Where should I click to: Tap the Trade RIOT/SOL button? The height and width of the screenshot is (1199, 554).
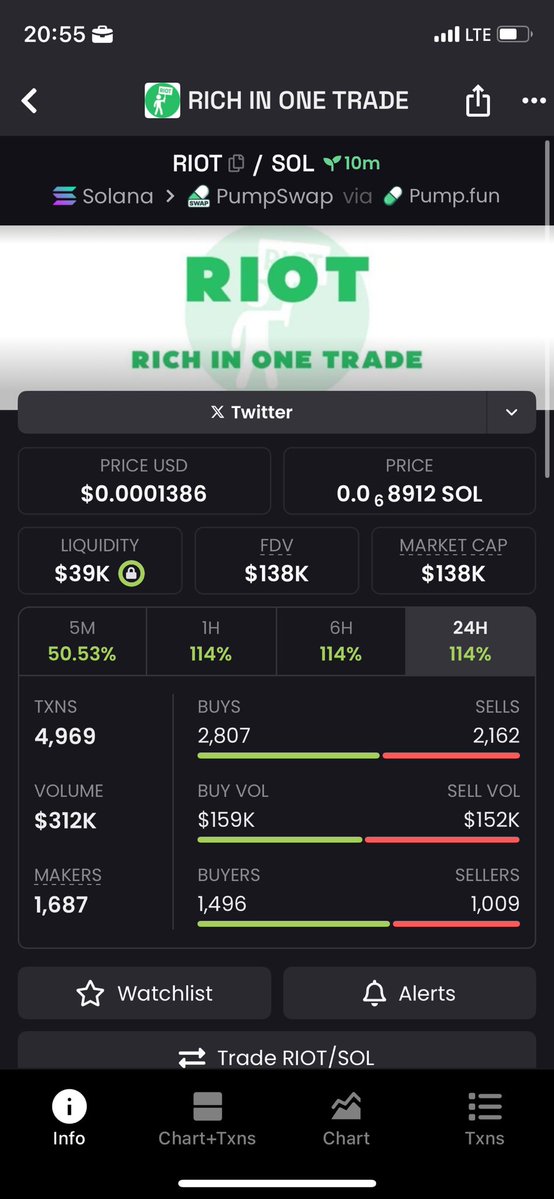tap(277, 1057)
